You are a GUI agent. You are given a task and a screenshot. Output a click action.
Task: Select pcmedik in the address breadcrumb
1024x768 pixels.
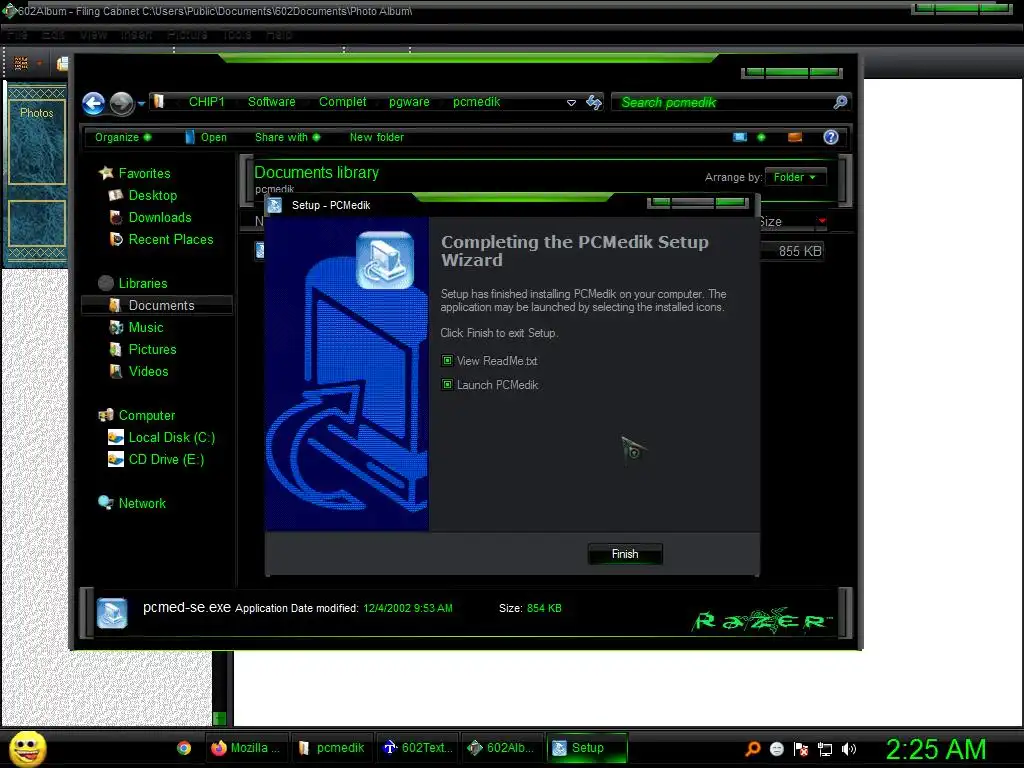tap(477, 101)
